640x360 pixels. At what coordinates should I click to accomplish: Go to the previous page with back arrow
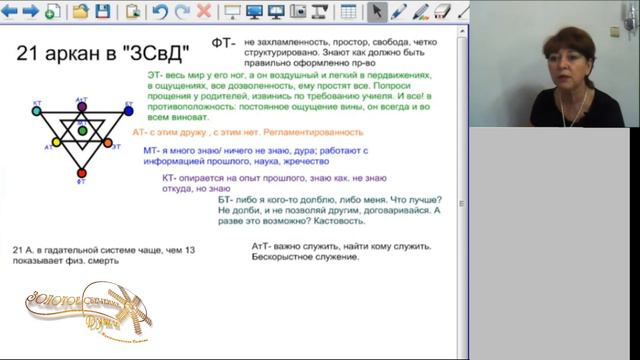click(9, 11)
